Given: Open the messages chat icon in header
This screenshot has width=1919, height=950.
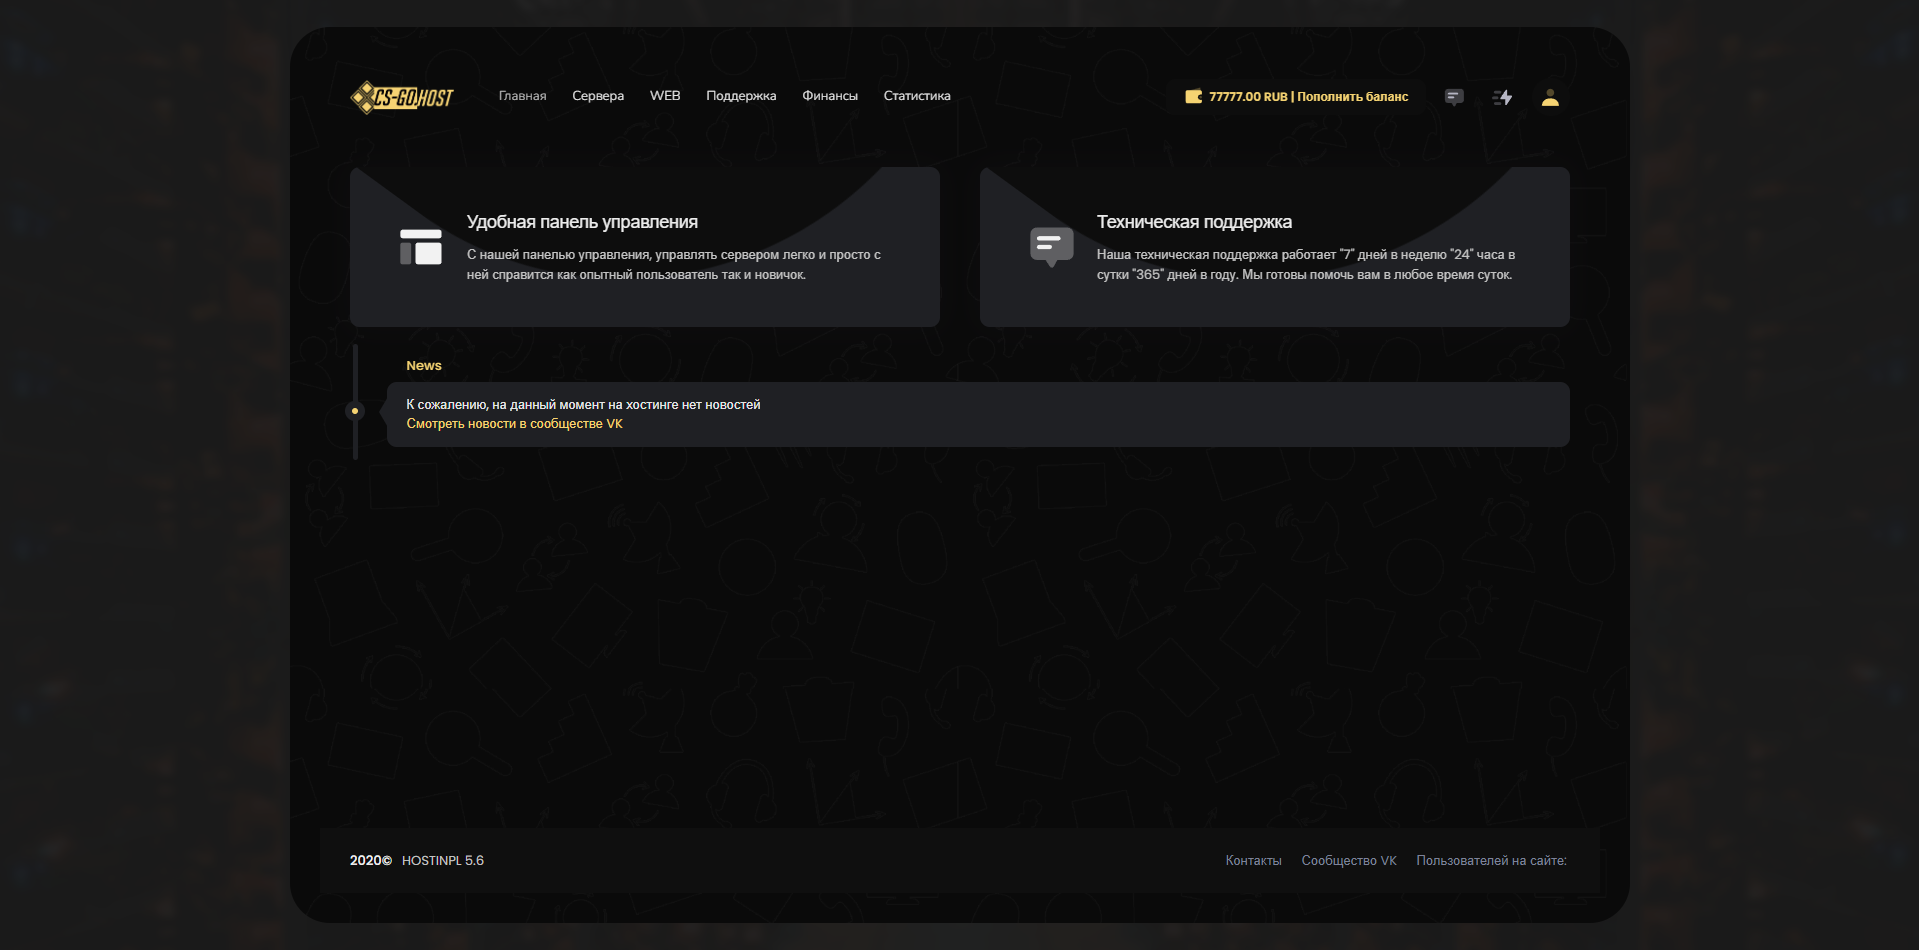Looking at the screenshot, I should [1454, 97].
